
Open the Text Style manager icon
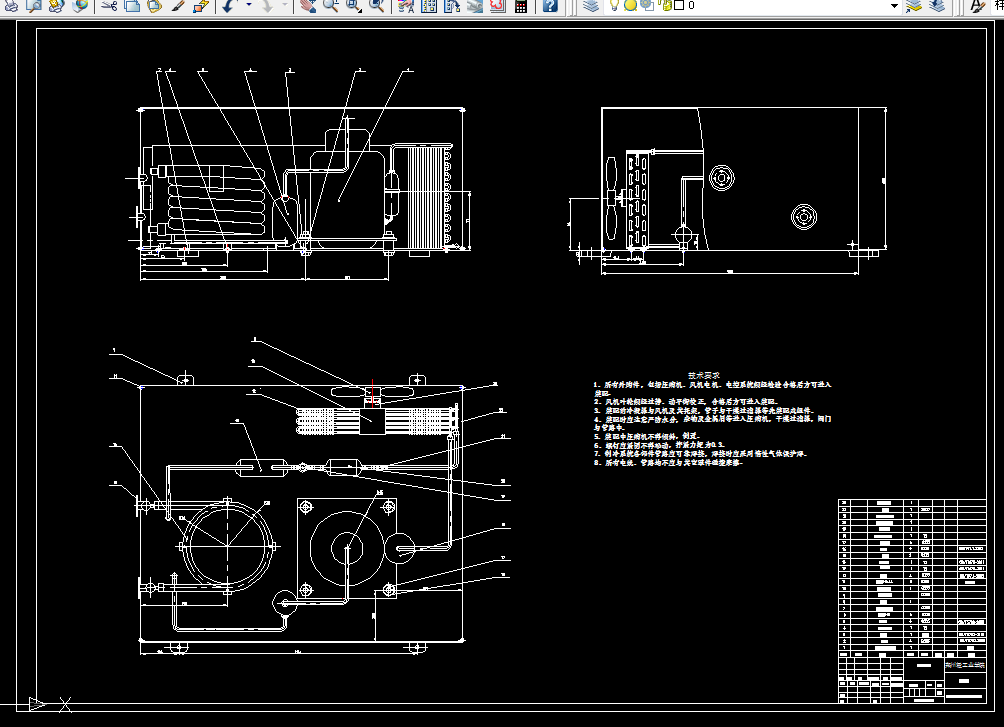point(978,5)
